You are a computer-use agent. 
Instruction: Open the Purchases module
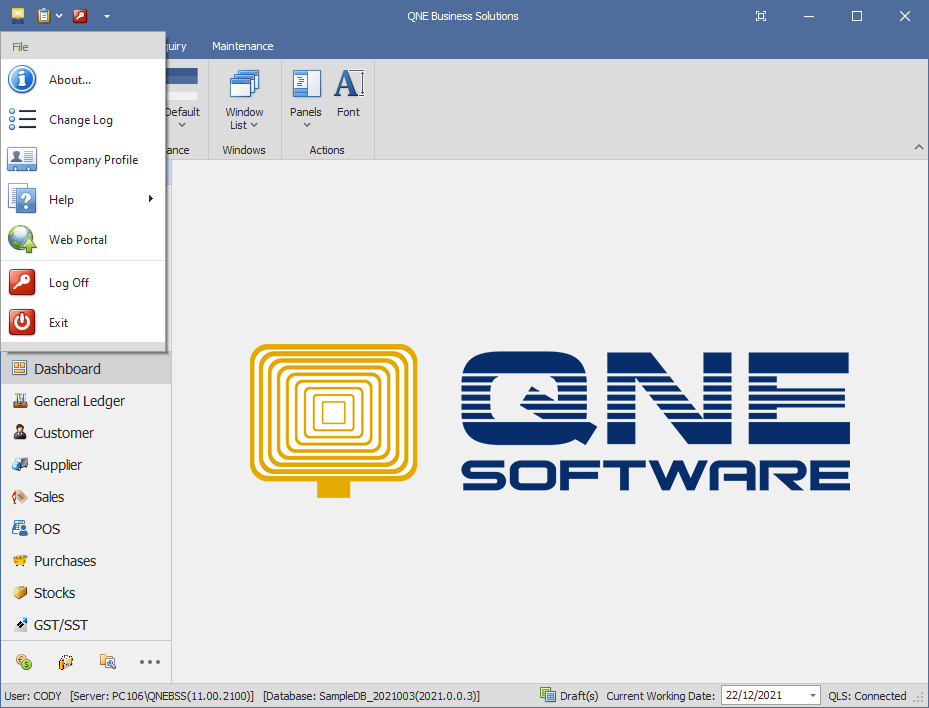pos(86,561)
